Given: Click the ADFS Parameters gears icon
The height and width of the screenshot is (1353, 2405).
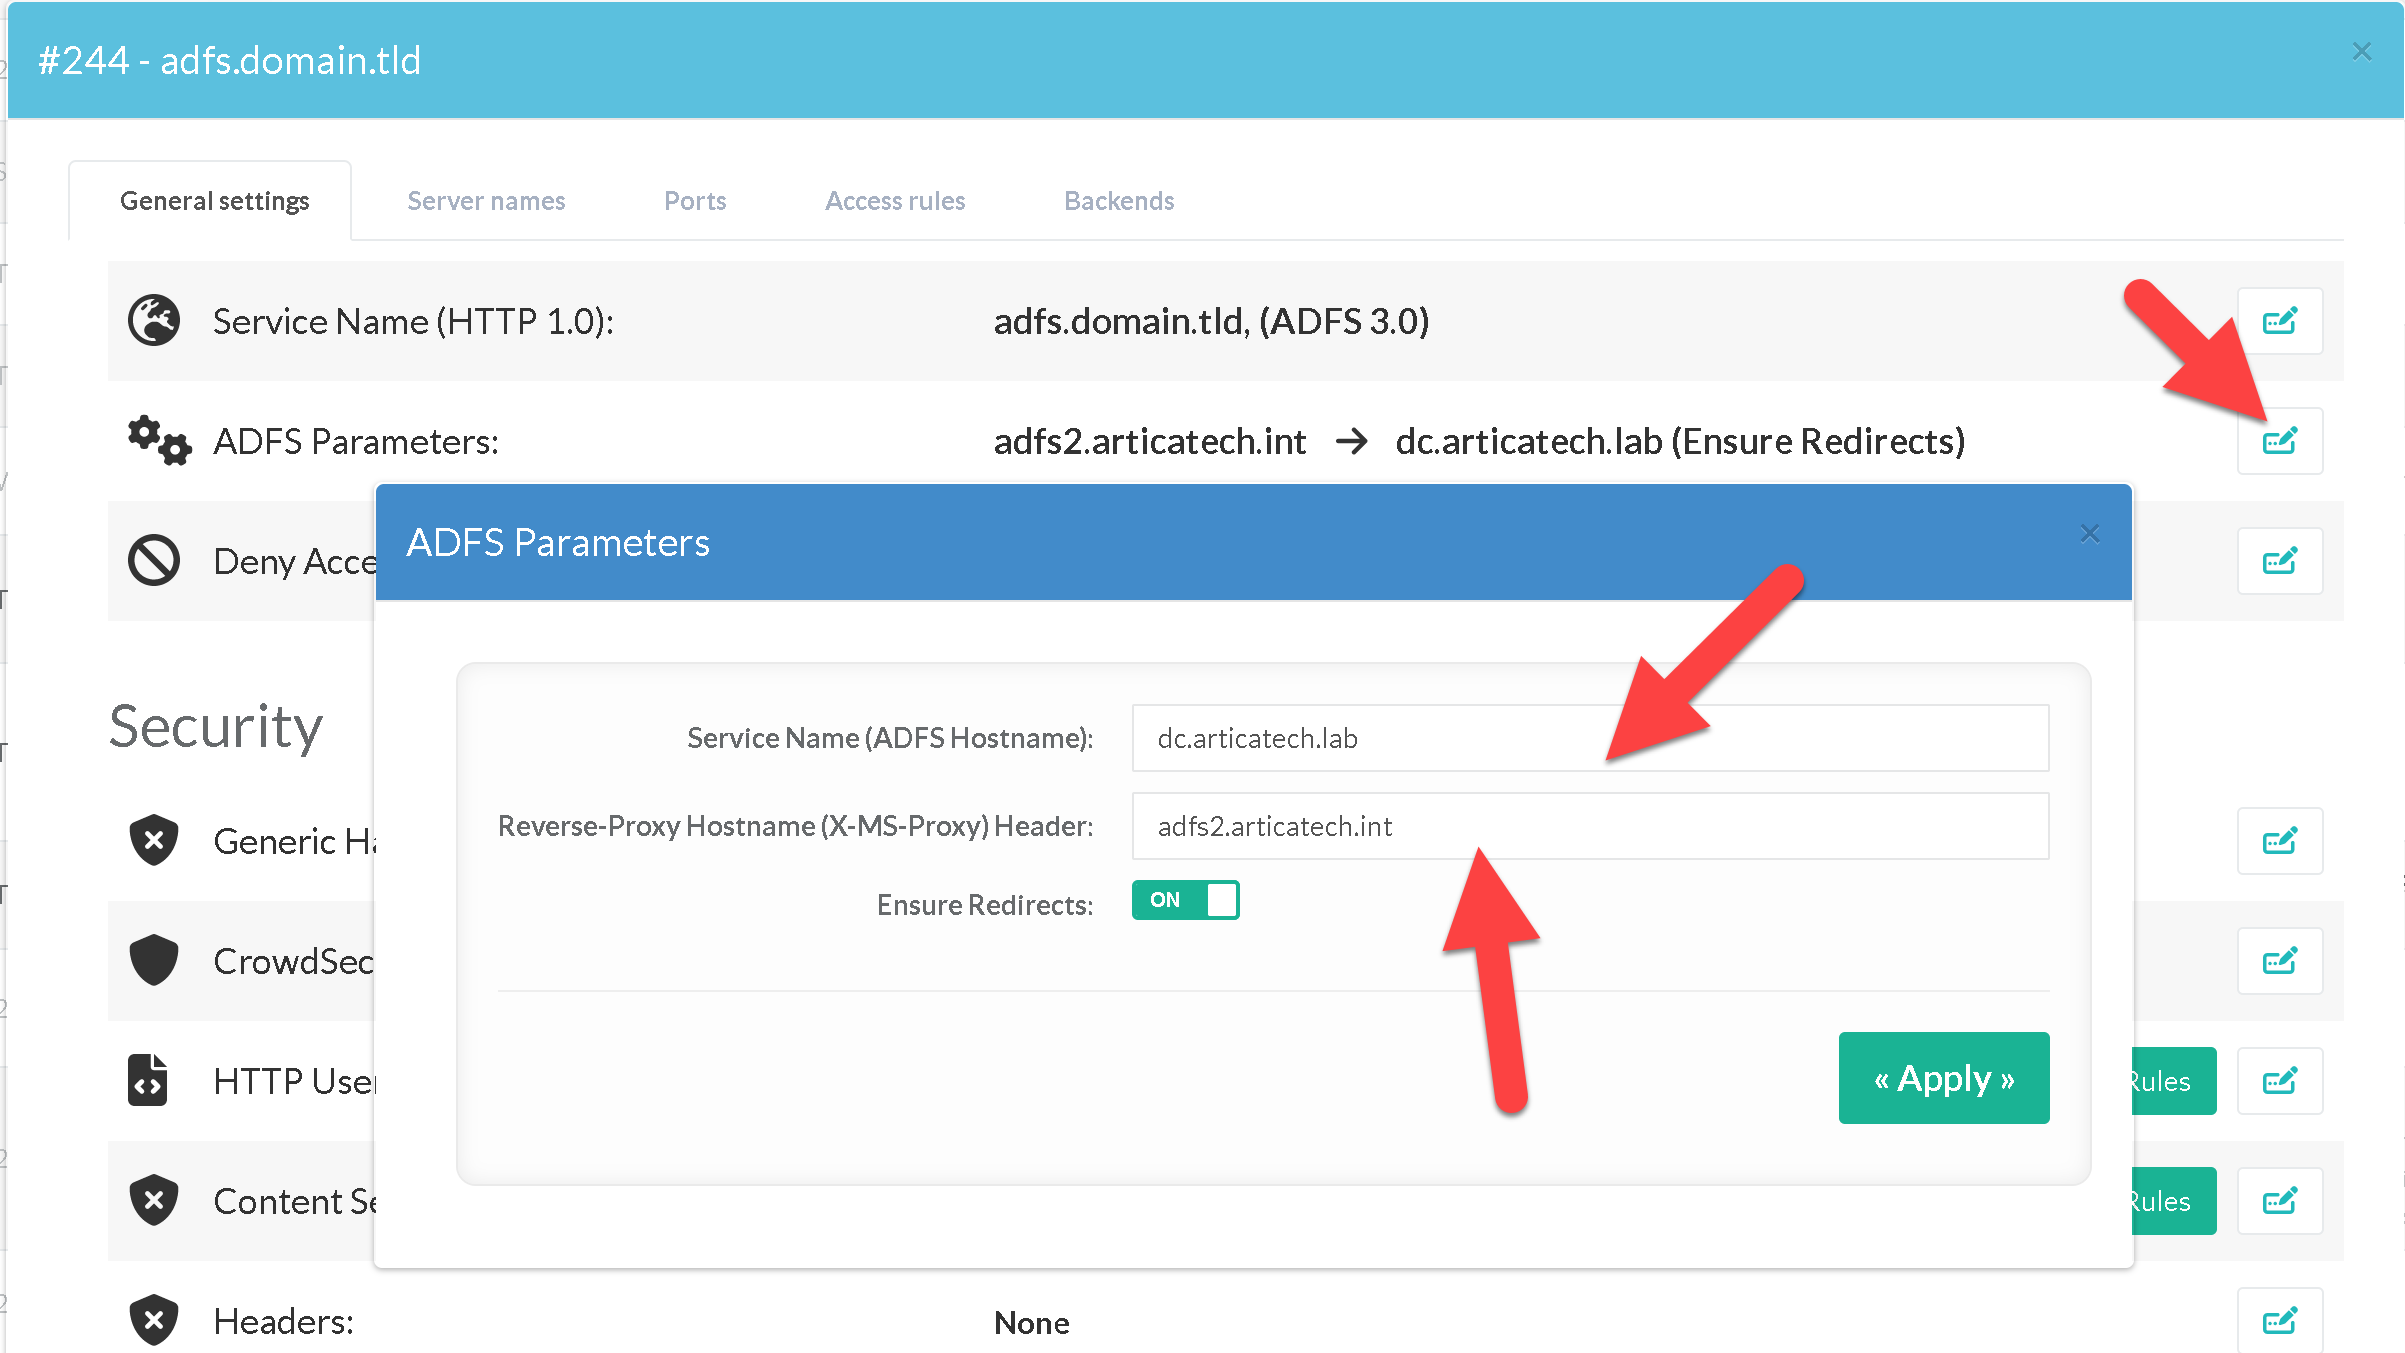Looking at the screenshot, I should click(158, 440).
